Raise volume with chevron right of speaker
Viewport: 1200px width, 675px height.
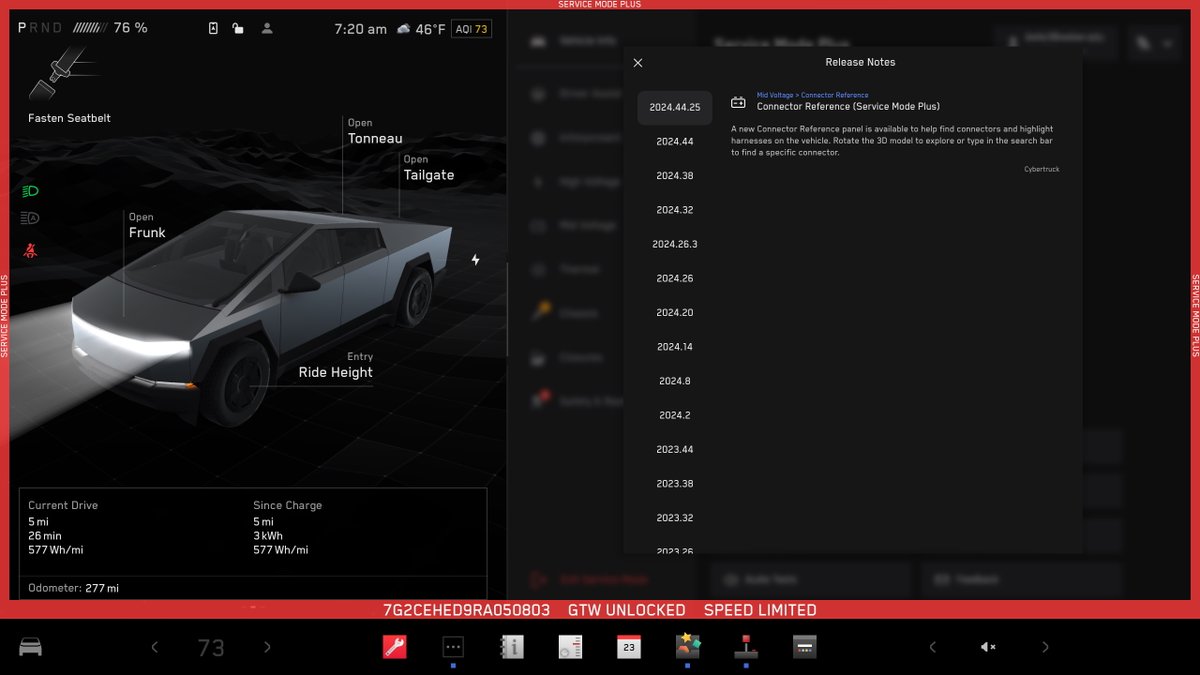click(x=1045, y=647)
